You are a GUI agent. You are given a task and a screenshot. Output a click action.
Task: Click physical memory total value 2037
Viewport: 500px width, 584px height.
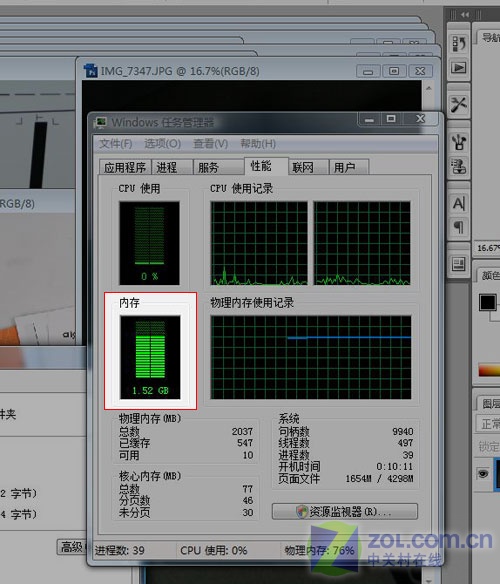coord(242,431)
